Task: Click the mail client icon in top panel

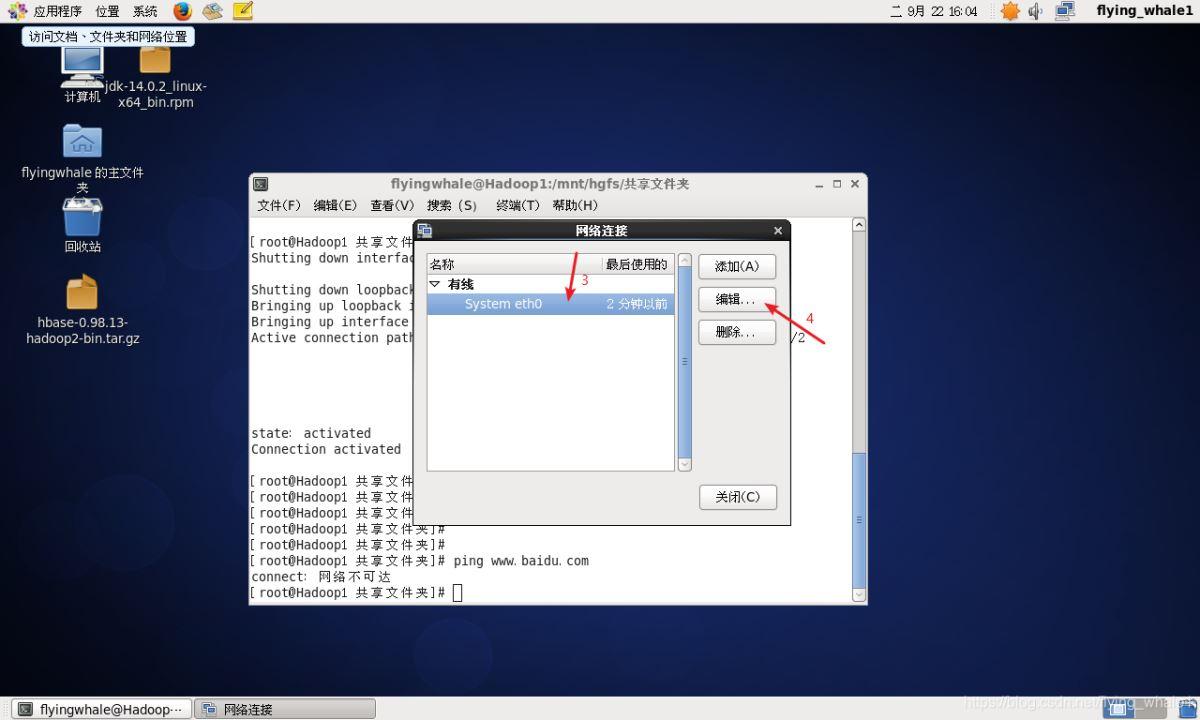Action: (212, 11)
